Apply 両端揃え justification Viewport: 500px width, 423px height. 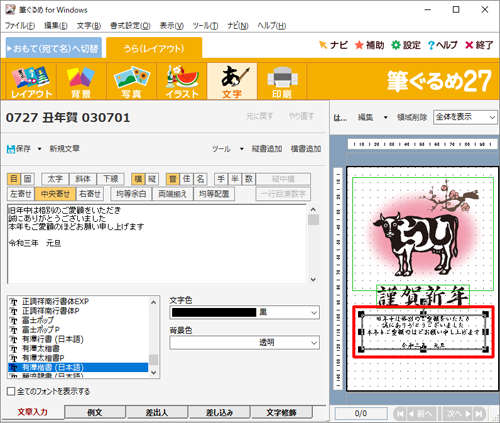pos(172,194)
